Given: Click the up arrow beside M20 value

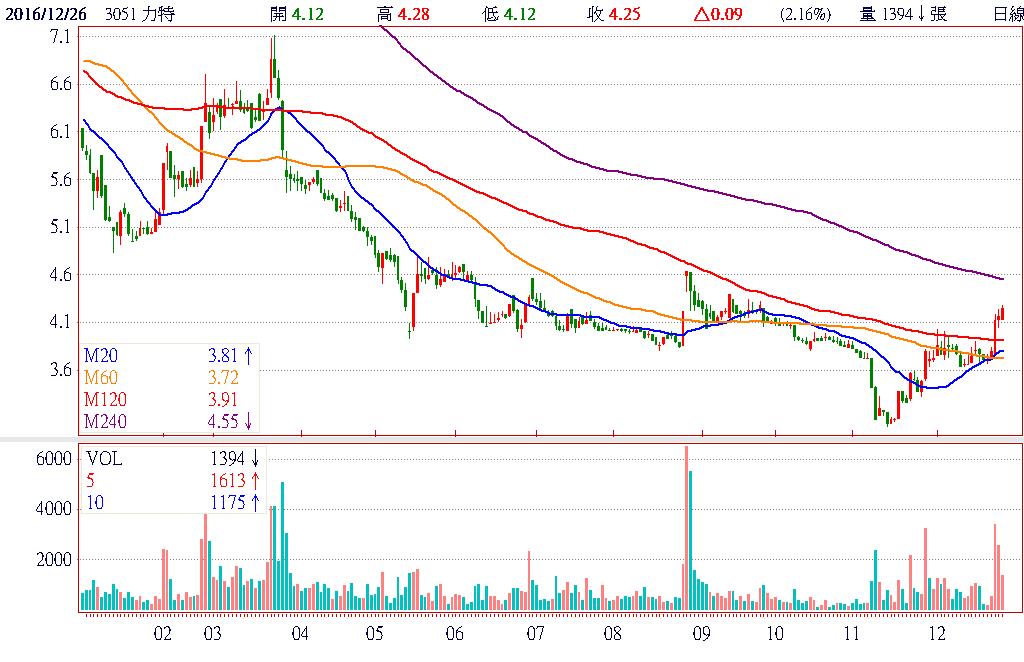Looking at the screenshot, I should coord(248,354).
